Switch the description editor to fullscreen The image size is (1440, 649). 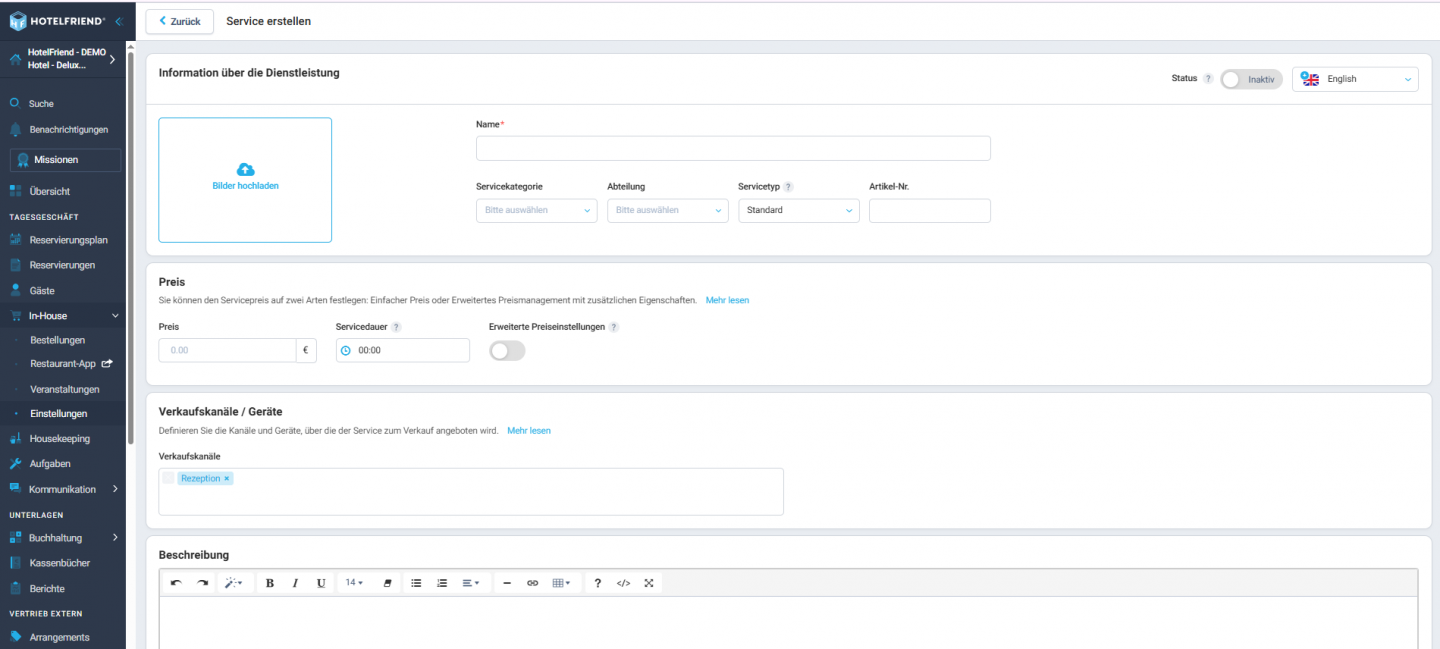(649, 583)
